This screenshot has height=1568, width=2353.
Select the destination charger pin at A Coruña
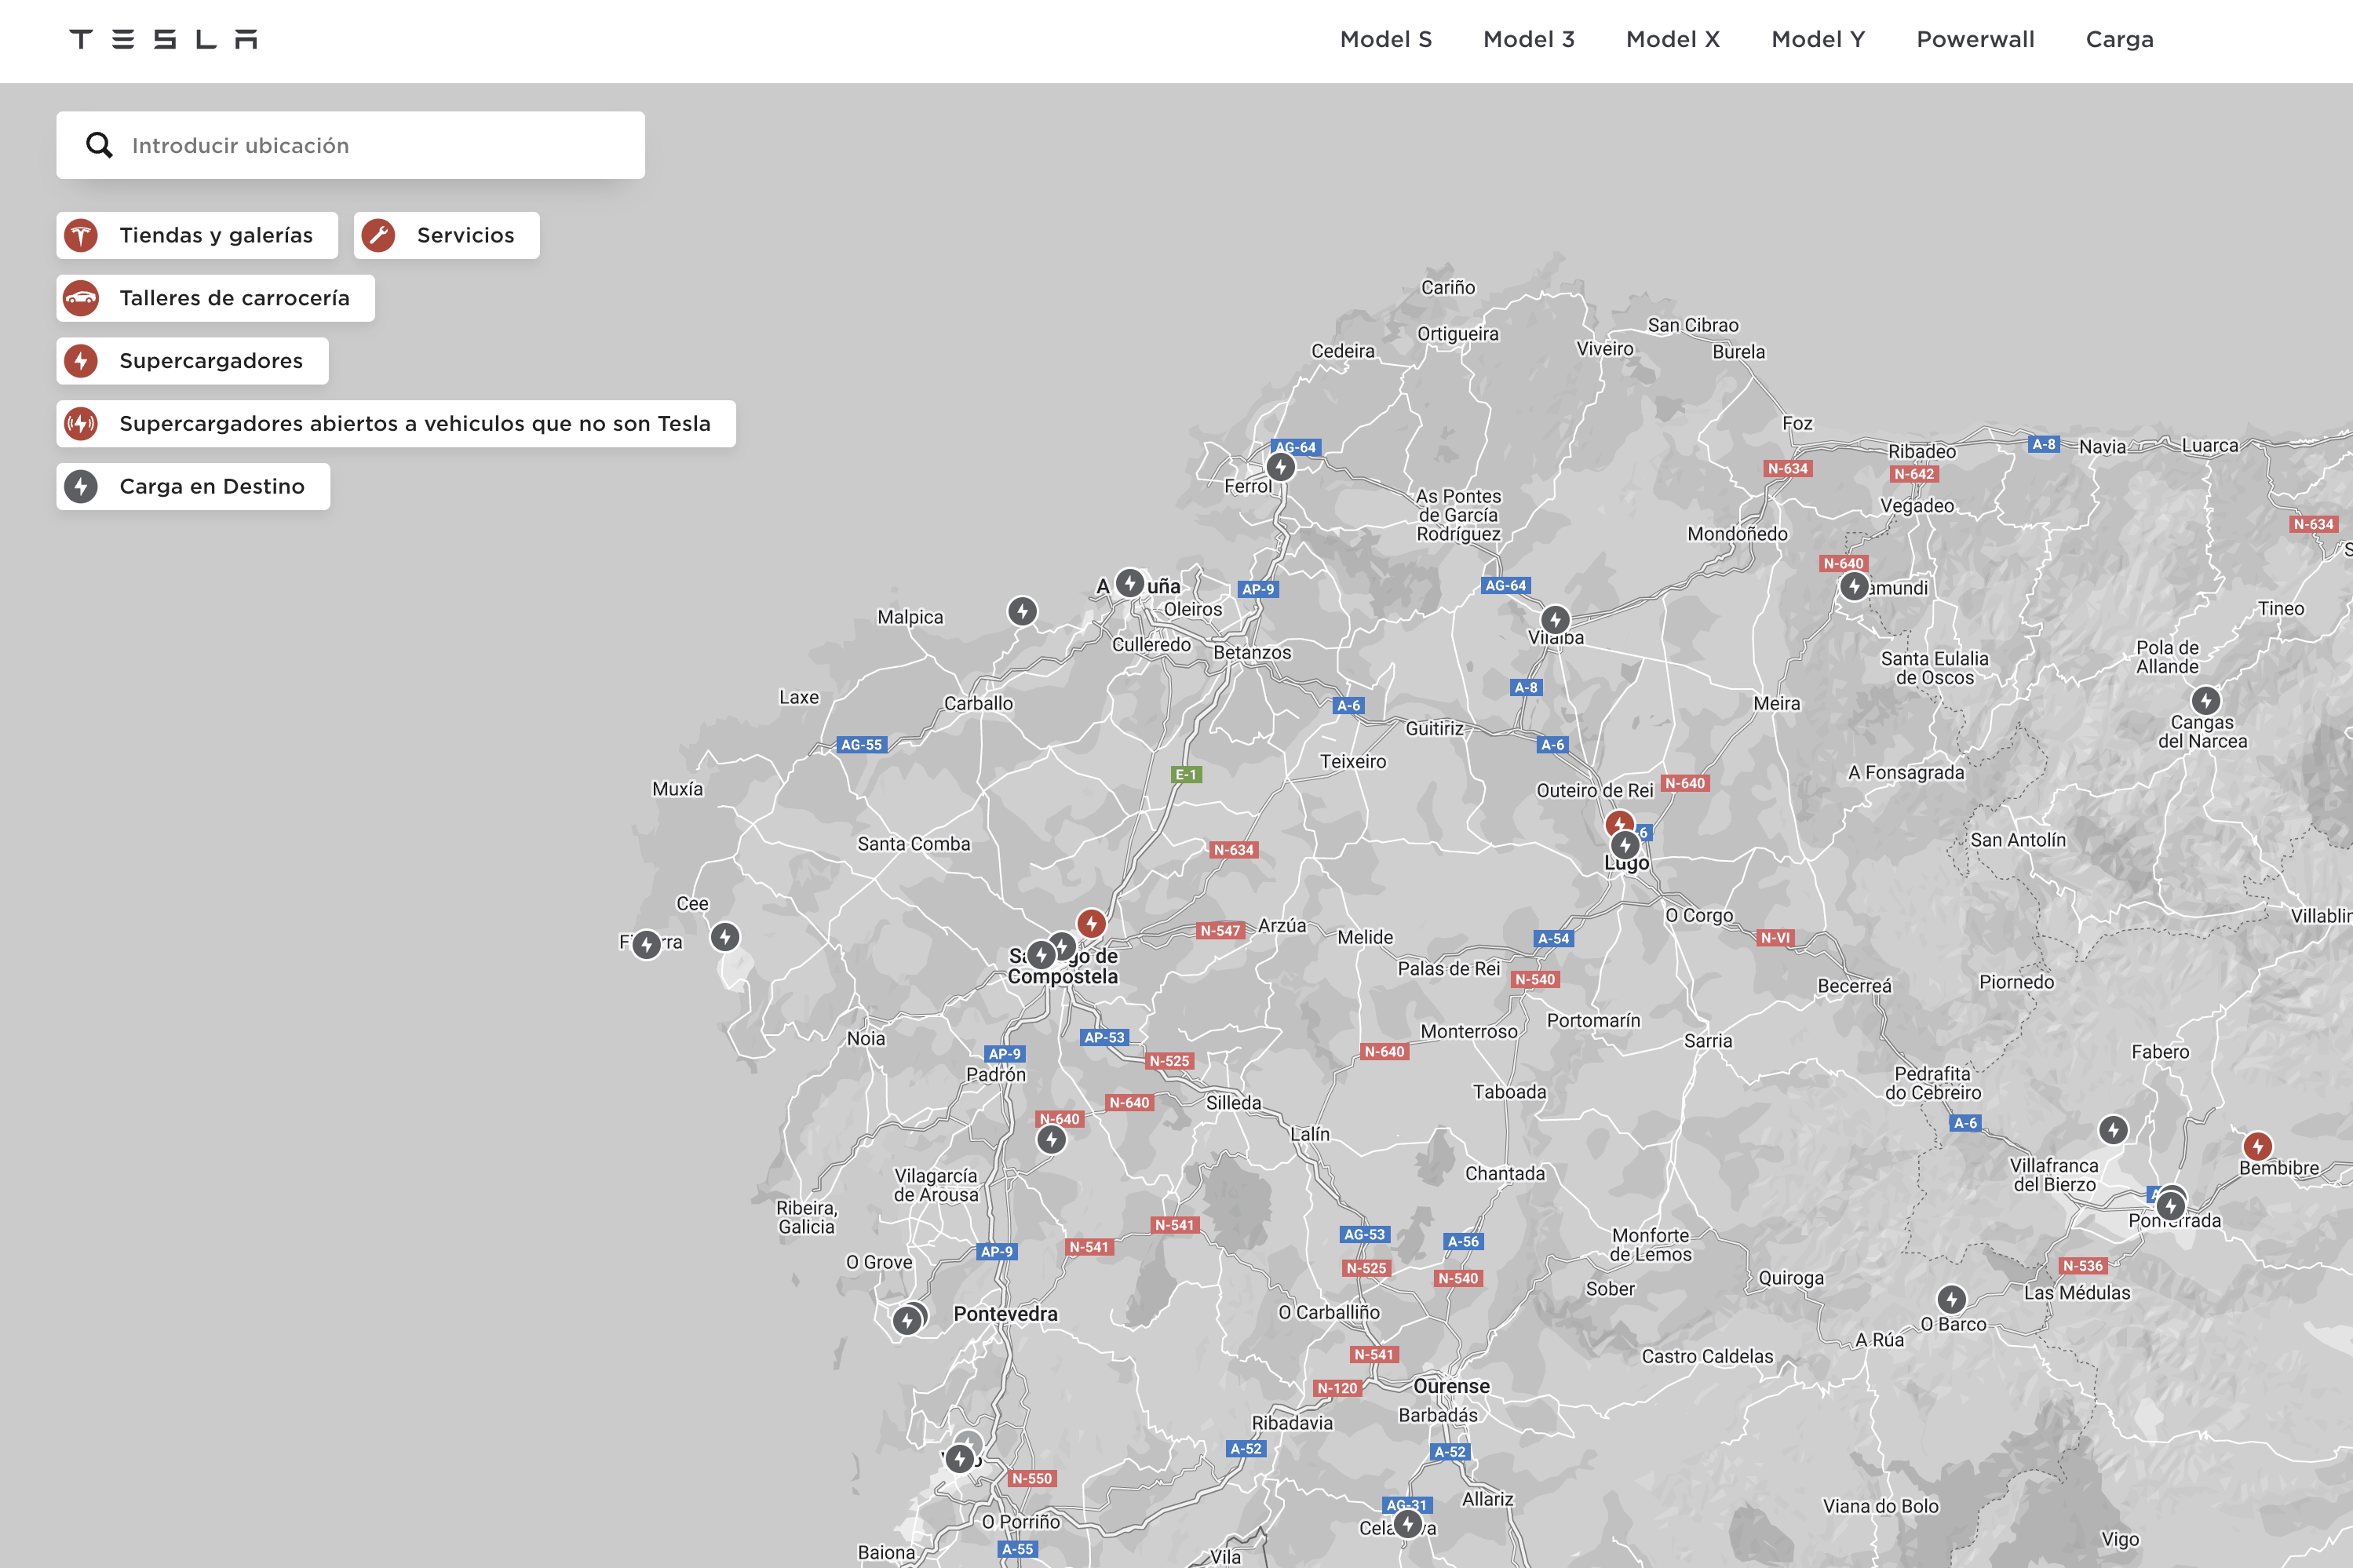tap(1130, 583)
